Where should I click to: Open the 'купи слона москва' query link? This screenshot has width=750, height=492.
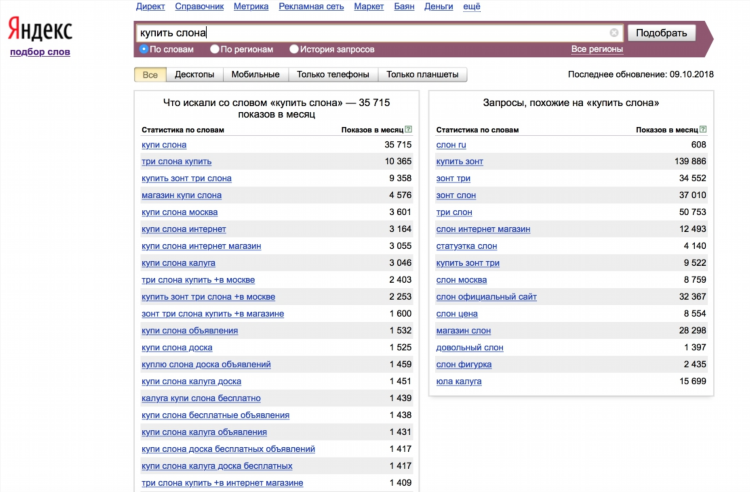pyautogui.click(x=179, y=212)
